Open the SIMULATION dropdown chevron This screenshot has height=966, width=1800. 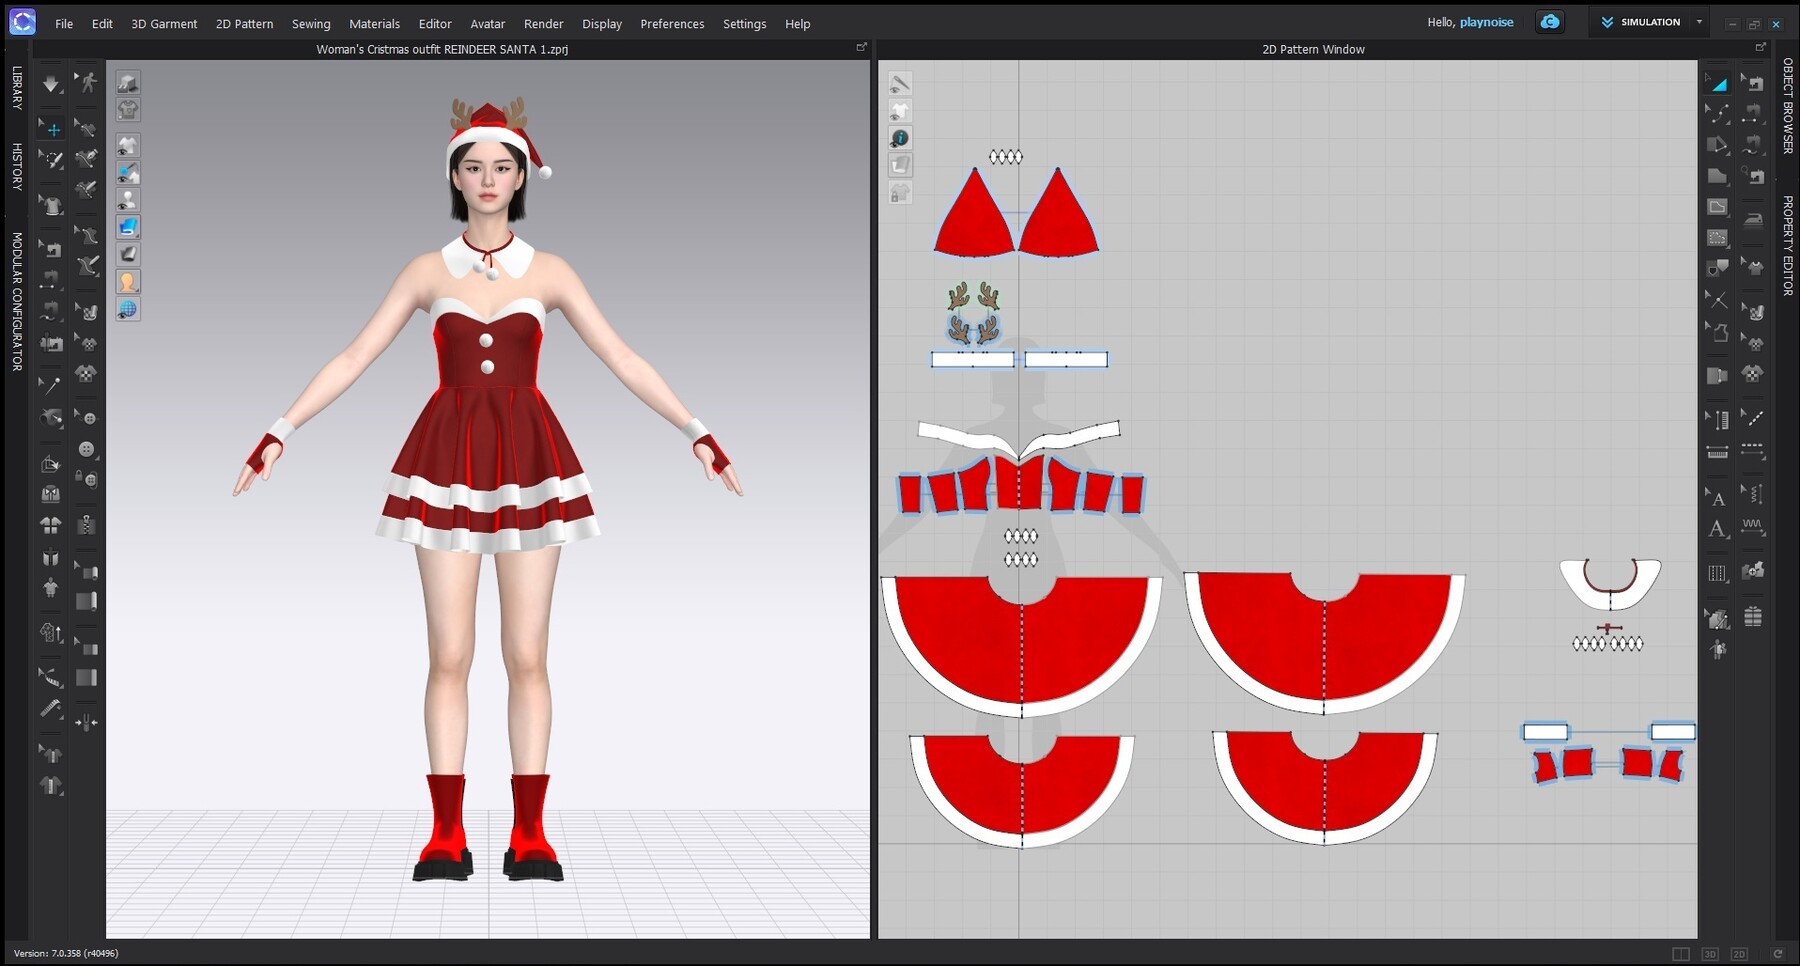coord(1698,21)
